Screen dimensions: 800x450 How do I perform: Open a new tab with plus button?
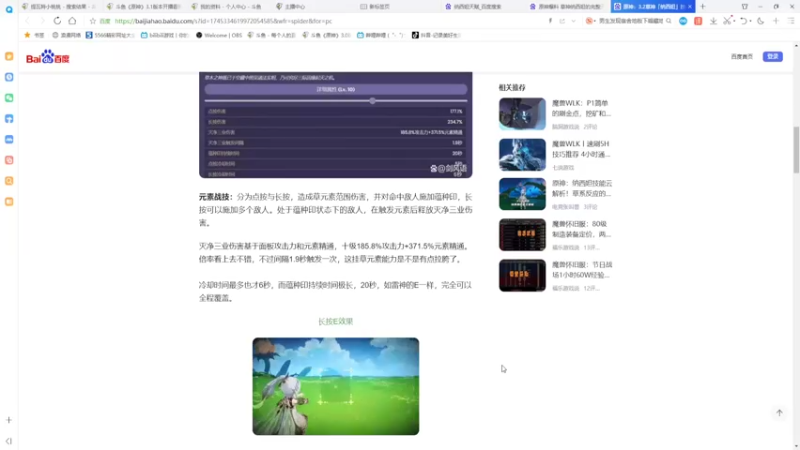click(x=703, y=7)
